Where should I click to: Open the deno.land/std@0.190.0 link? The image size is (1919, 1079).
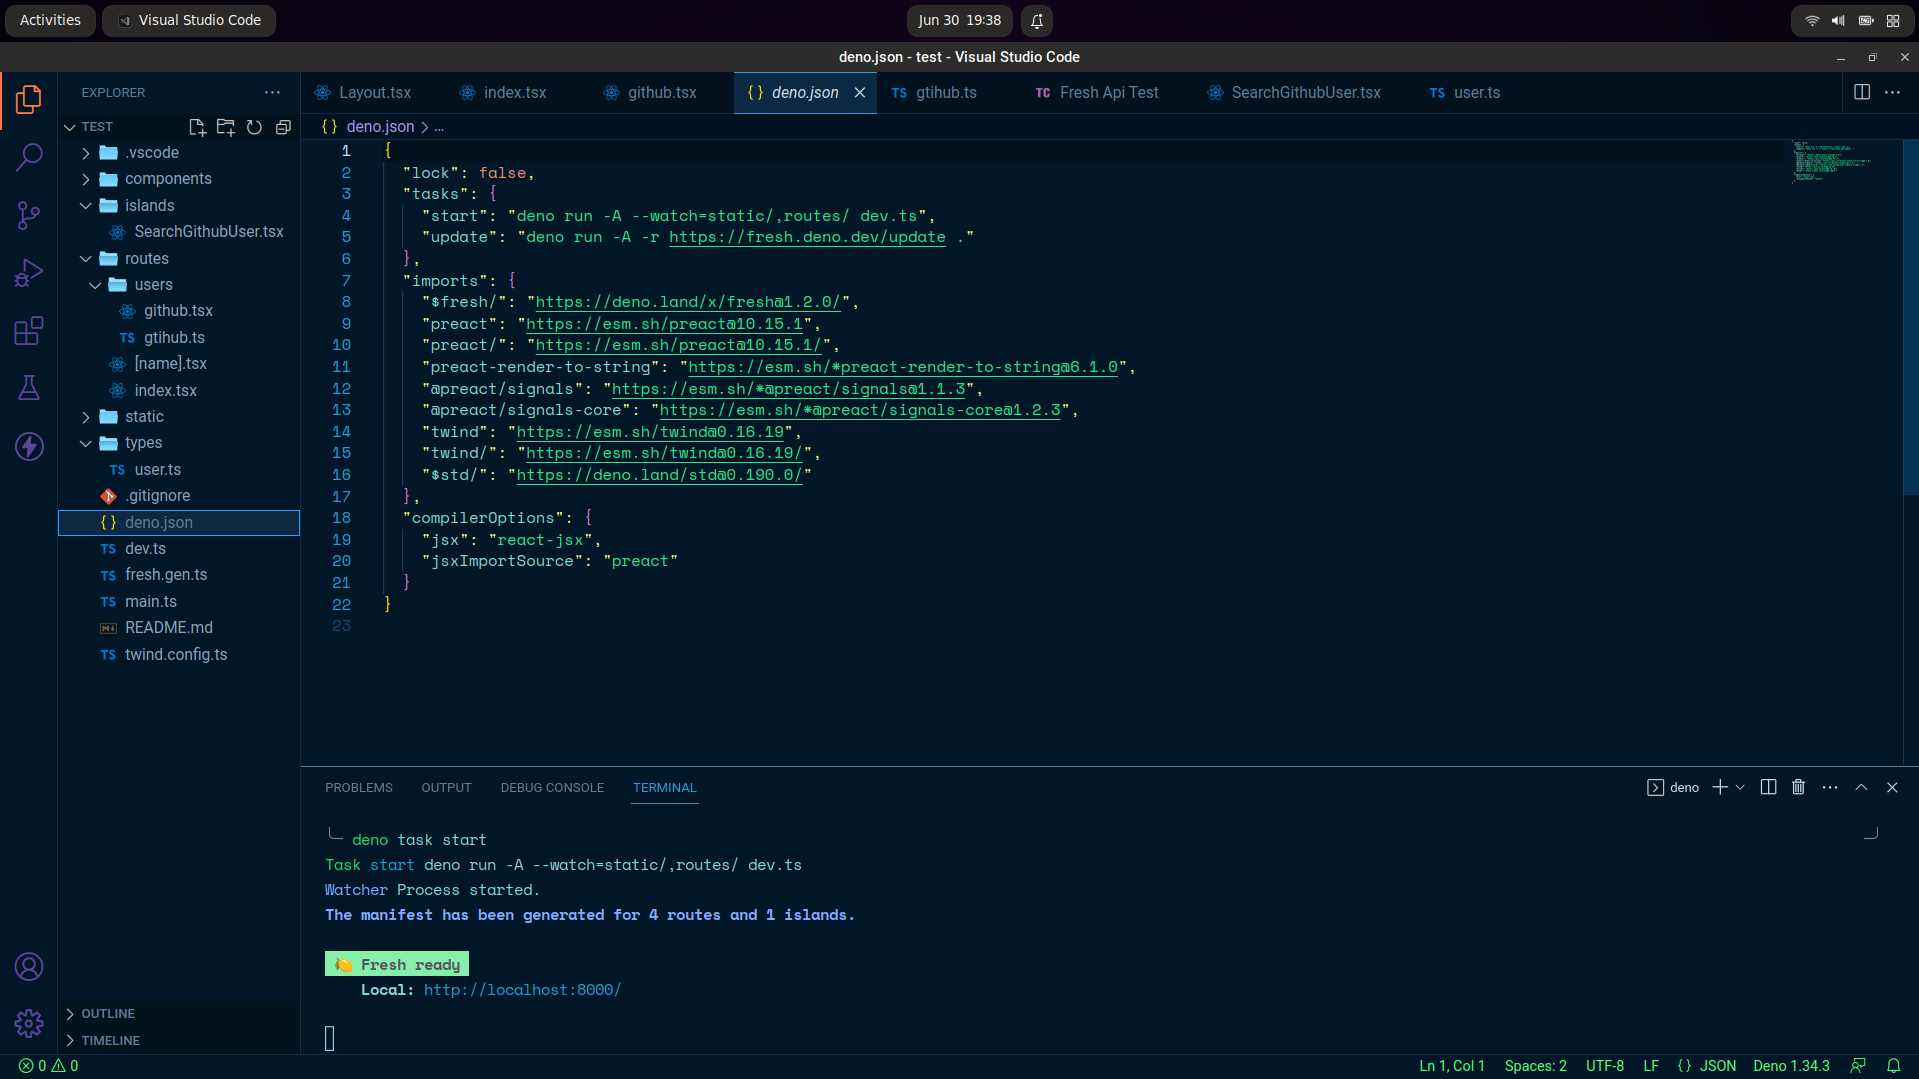tap(660, 475)
